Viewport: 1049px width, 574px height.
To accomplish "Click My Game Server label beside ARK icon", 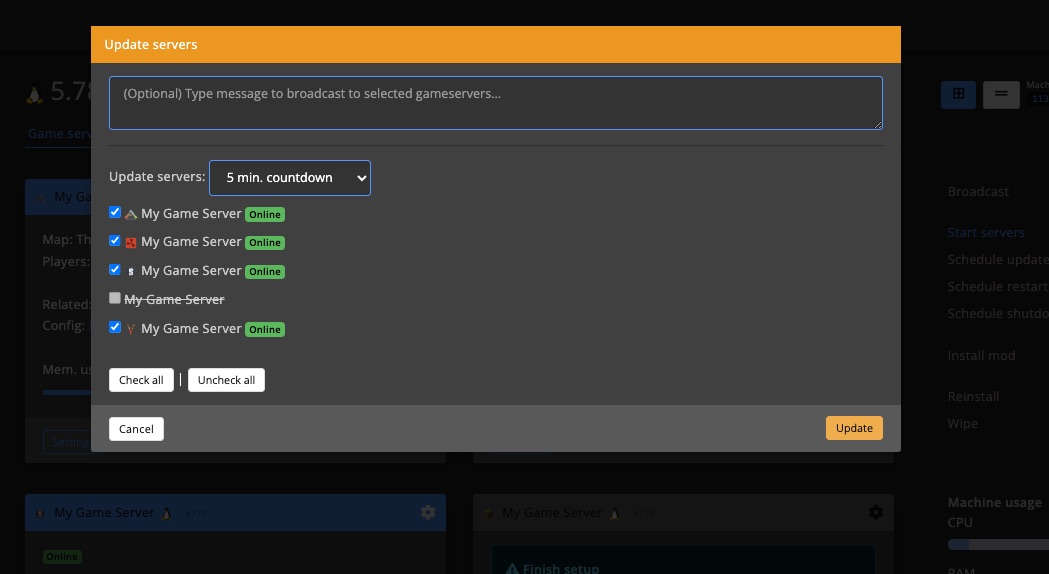I will point(191,214).
